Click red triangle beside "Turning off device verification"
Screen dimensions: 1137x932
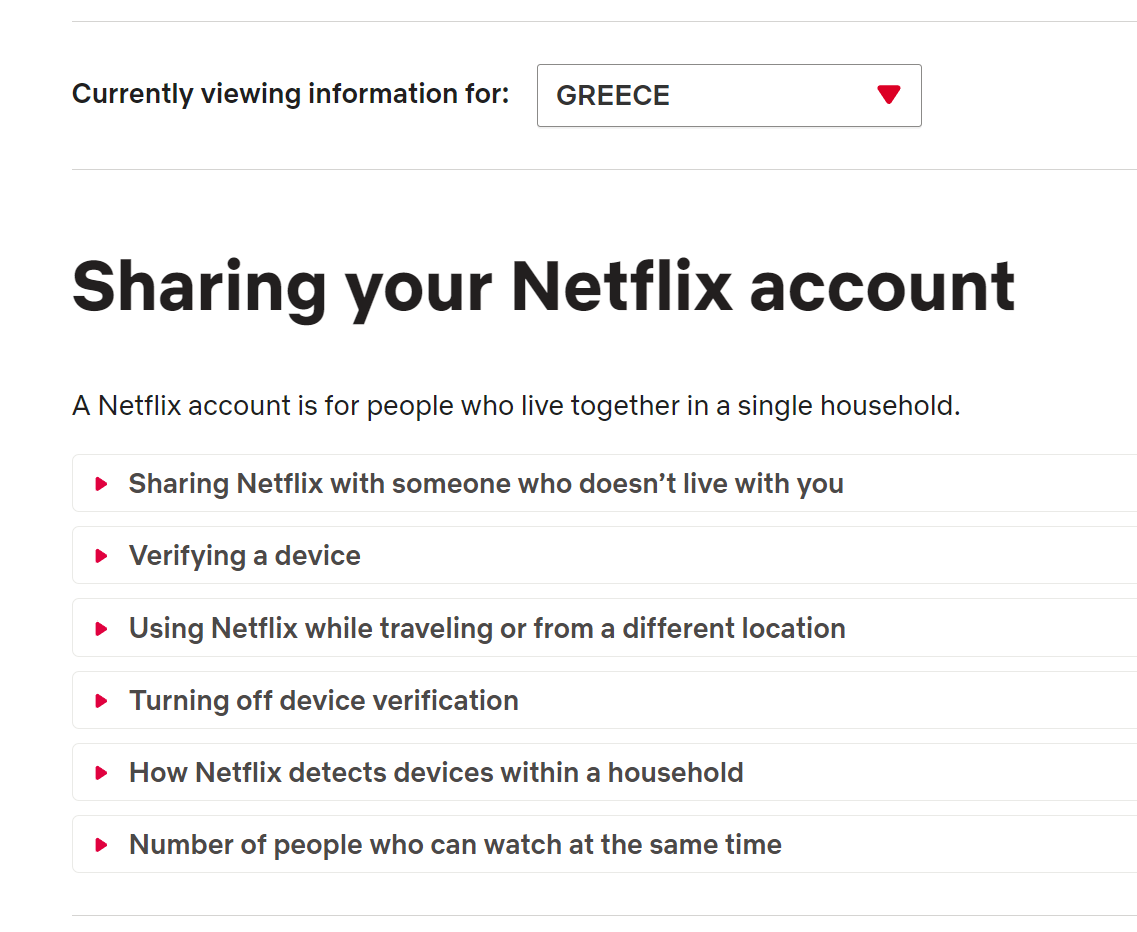coord(102,701)
